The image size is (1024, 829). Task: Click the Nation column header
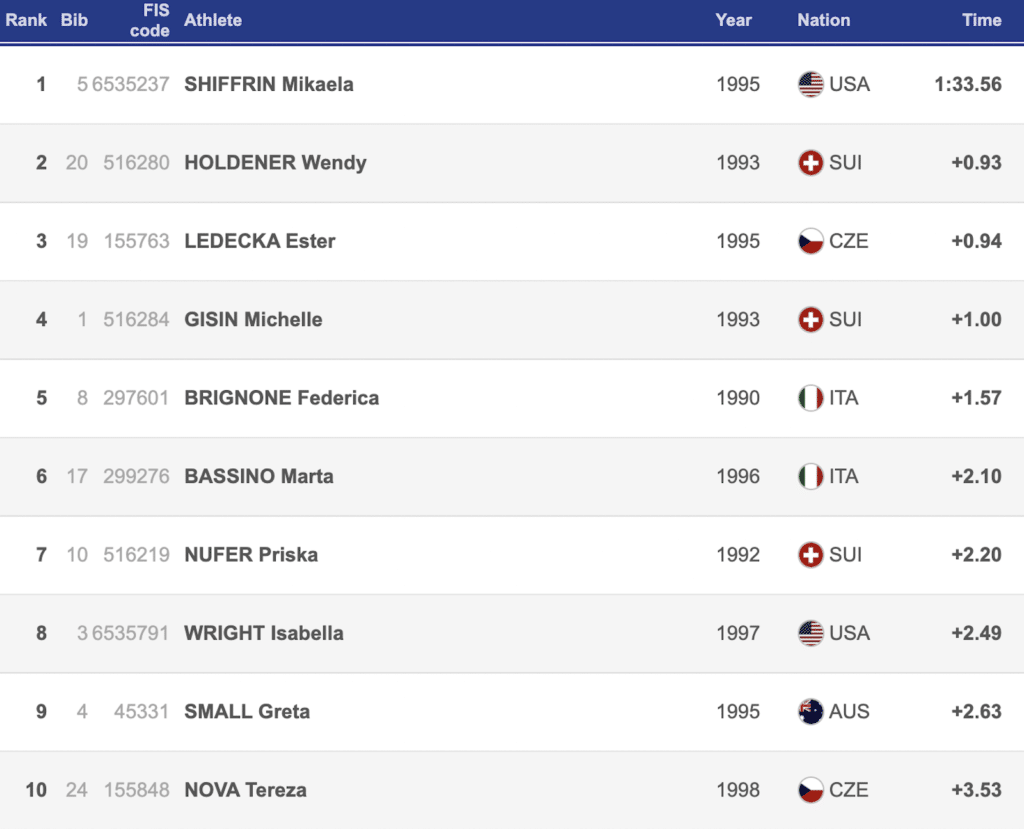tap(823, 20)
